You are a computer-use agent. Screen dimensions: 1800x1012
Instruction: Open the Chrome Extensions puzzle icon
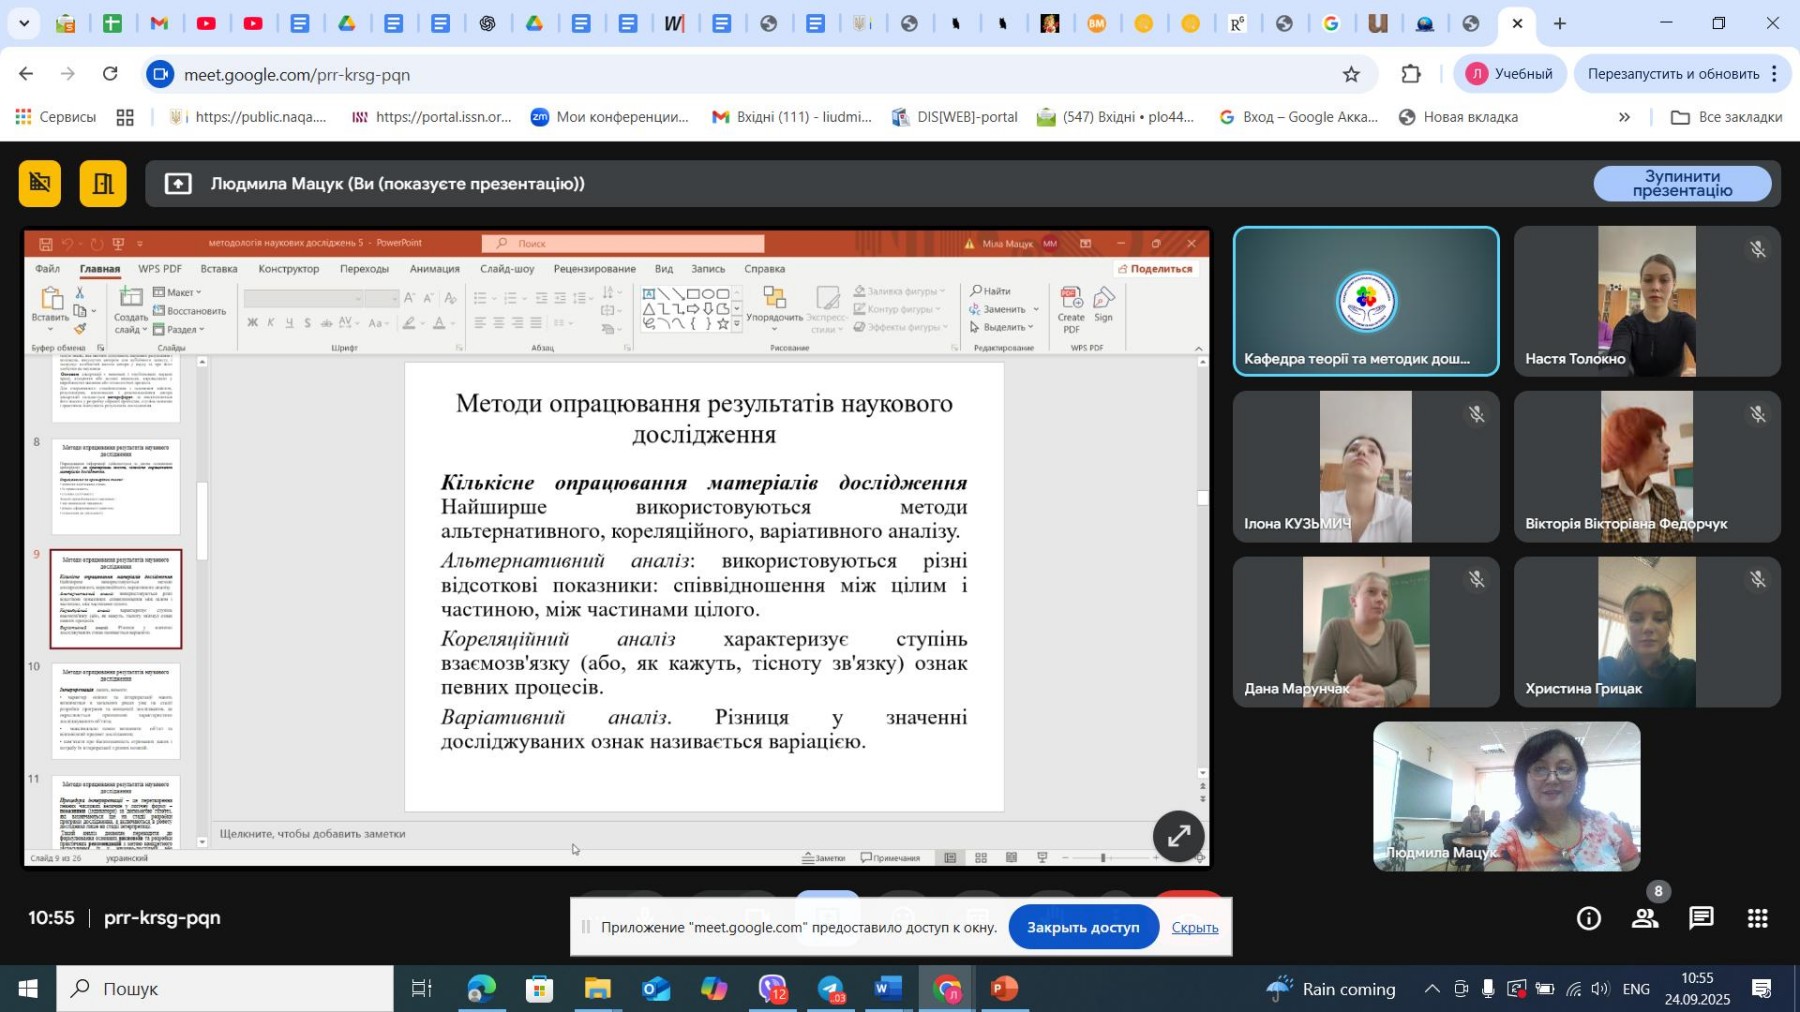[1410, 74]
